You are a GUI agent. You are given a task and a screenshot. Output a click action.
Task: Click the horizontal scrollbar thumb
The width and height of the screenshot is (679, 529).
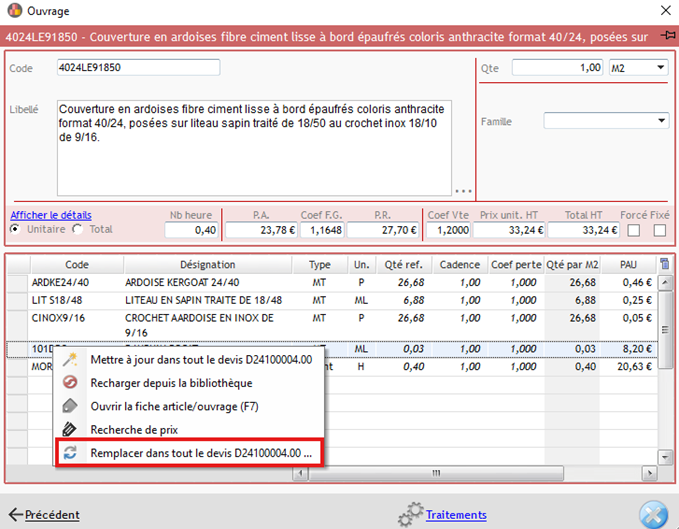(x=436, y=473)
